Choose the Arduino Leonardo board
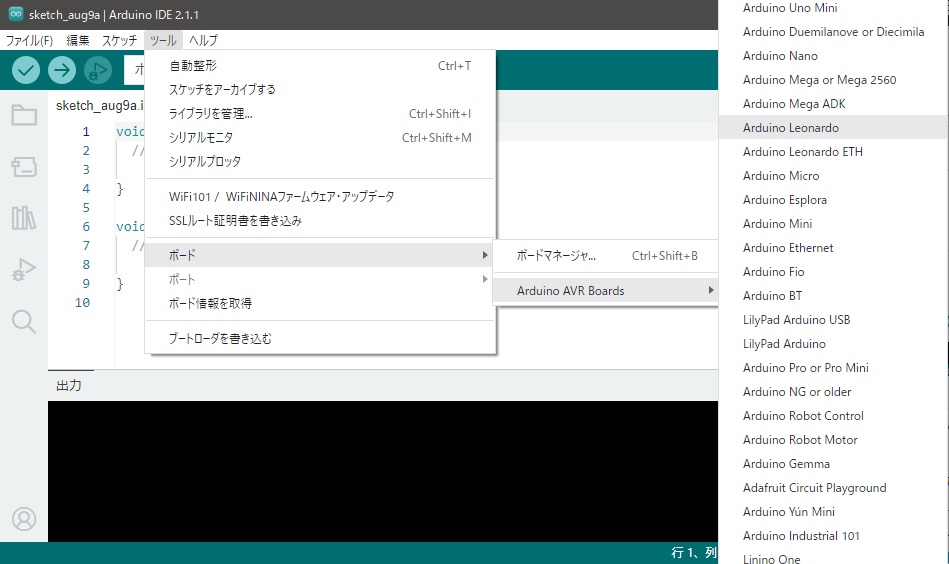 (x=833, y=128)
